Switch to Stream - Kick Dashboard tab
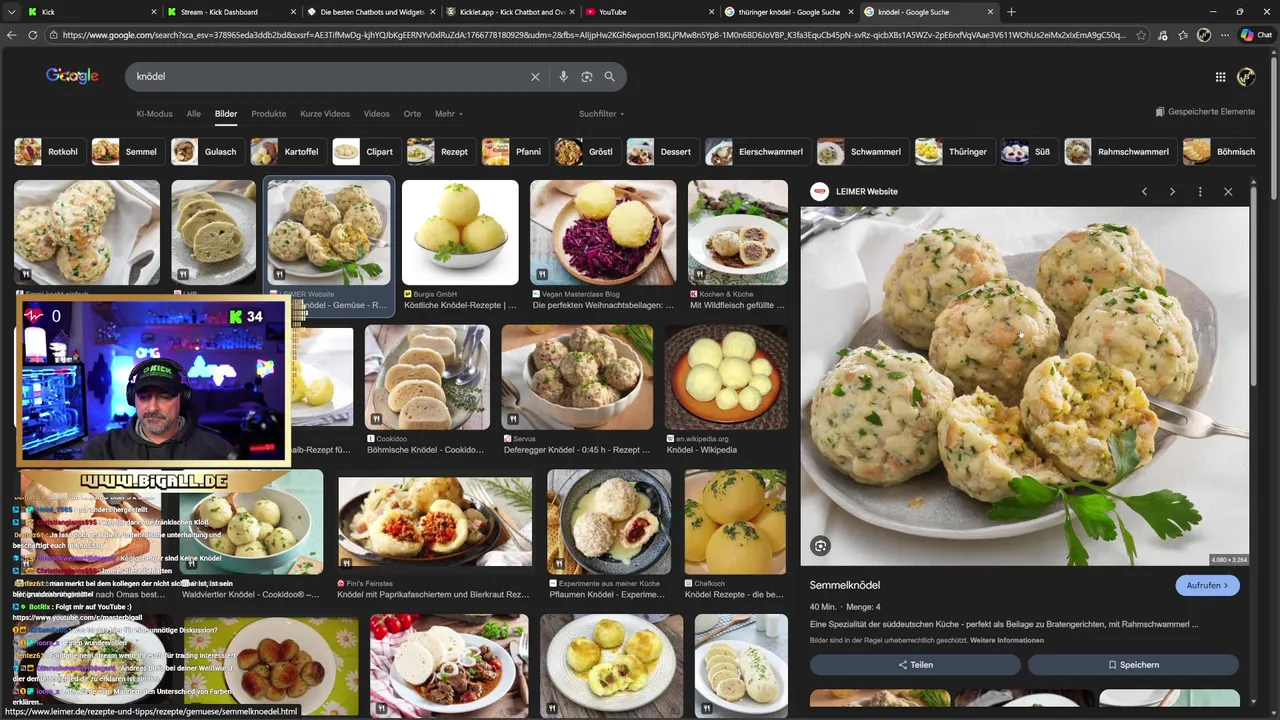Screen dimensions: 1280x720 coord(232,12)
